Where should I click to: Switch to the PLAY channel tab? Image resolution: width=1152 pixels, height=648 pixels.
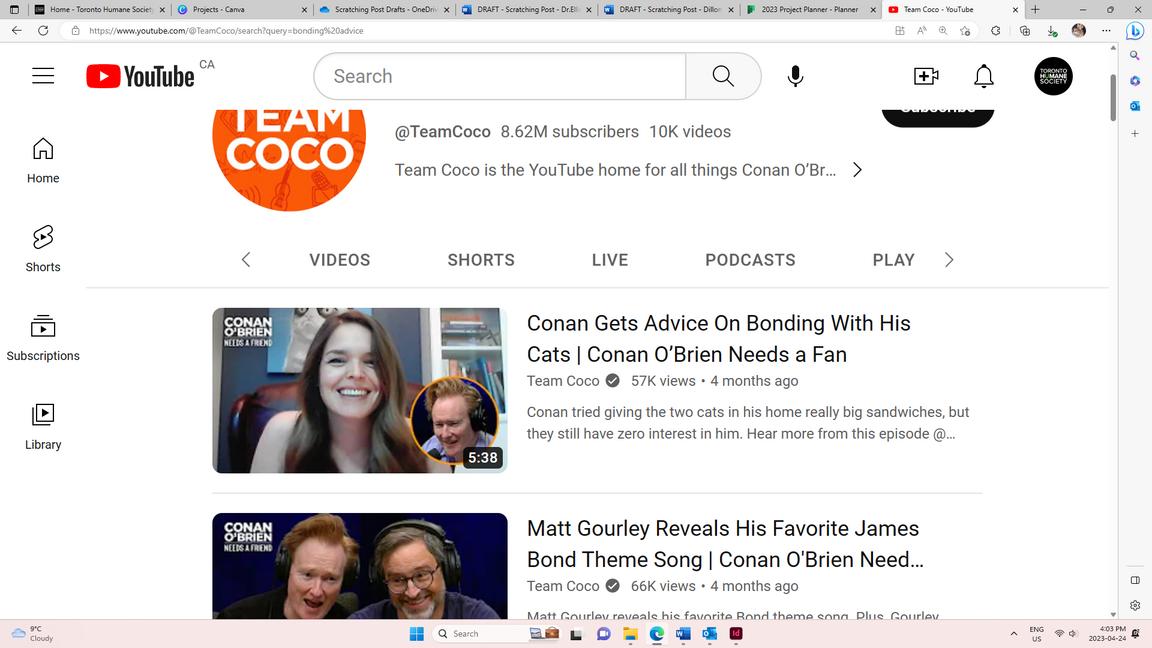[x=893, y=260]
